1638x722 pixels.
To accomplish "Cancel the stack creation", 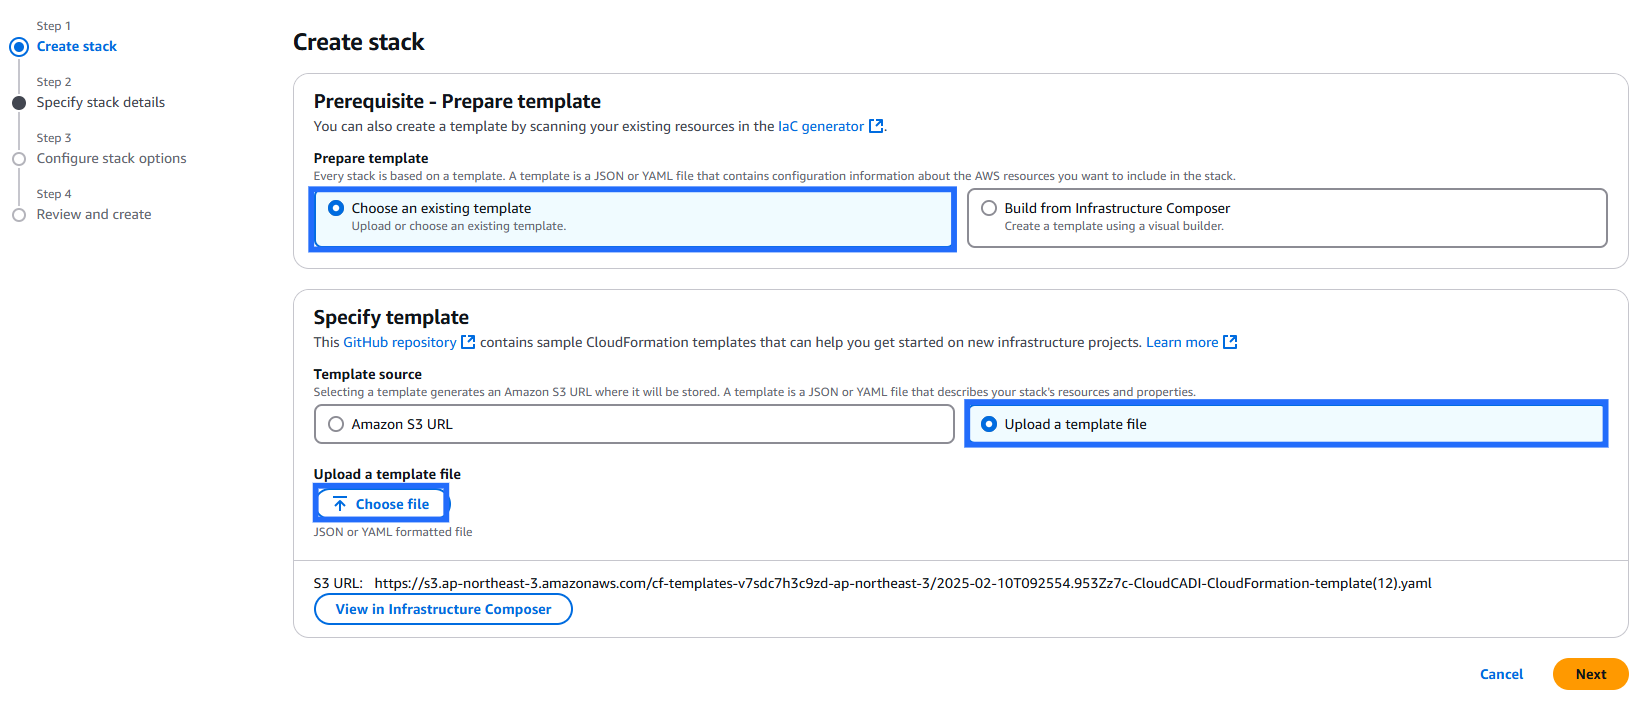I will [1501, 674].
